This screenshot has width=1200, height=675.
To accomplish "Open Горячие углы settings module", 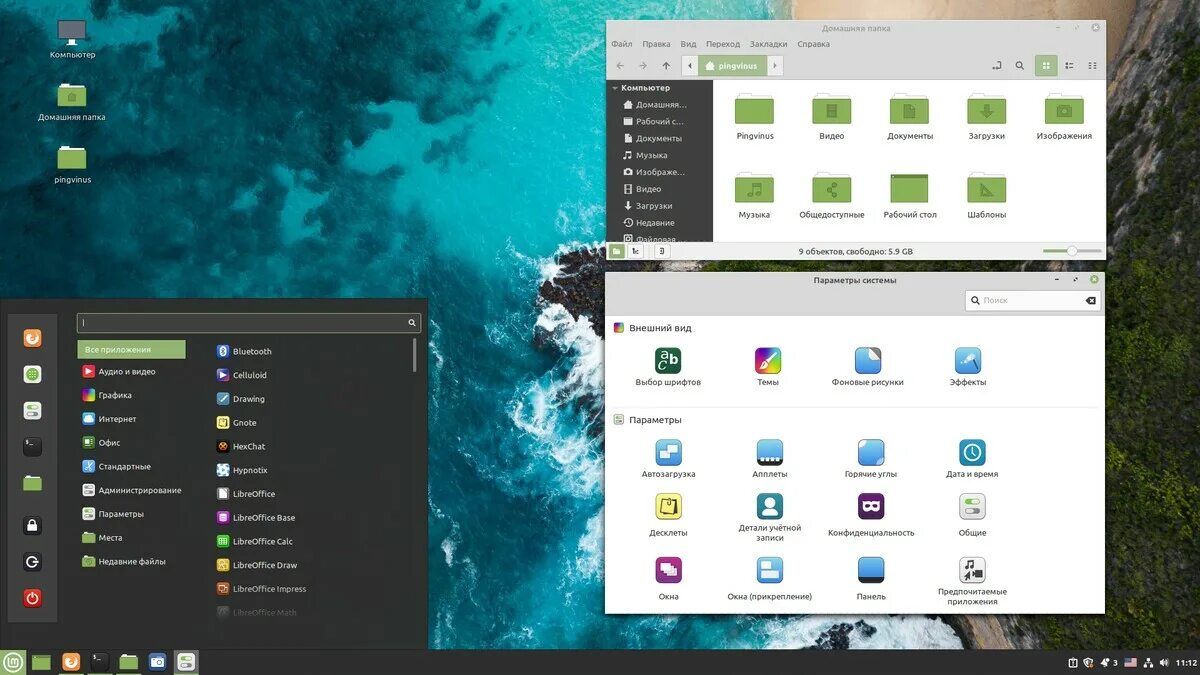I will tap(871, 459).
